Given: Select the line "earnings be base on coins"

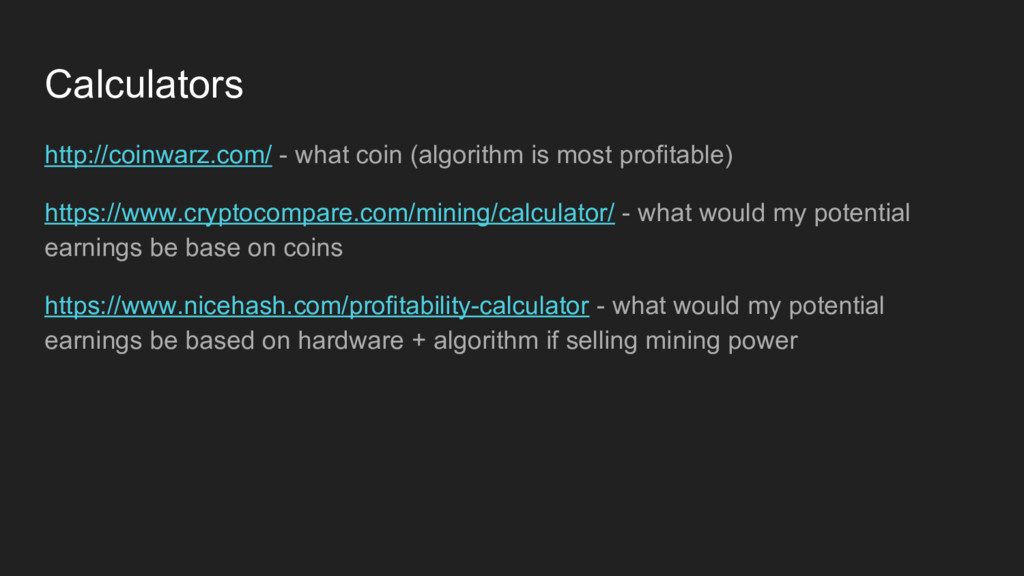Looking at the screenshot, I should [x=193, y=248].
